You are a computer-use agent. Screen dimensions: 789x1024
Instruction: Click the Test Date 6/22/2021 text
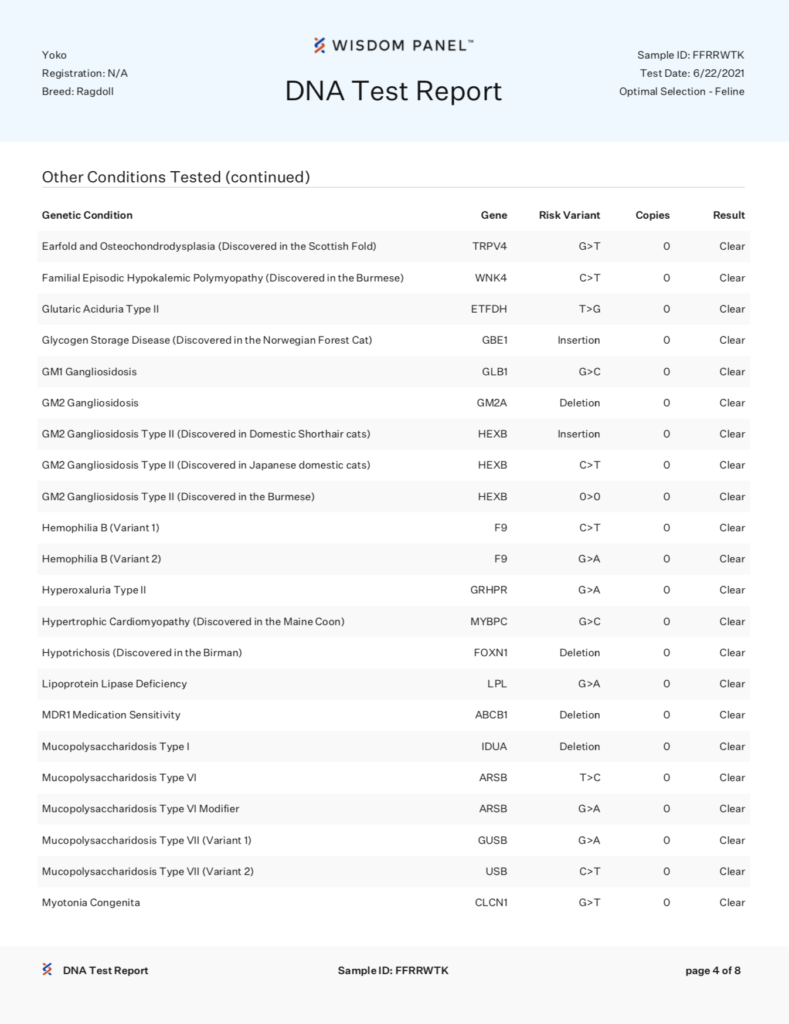click(692, 73)
